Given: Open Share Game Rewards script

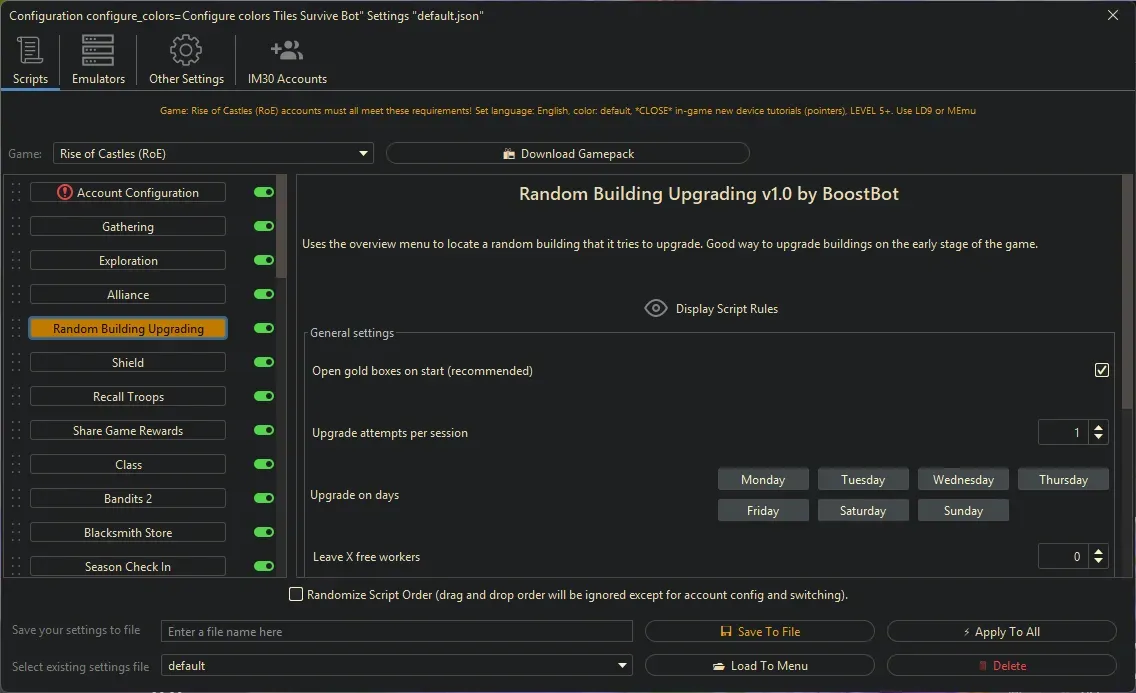Looking at the screenshot, I should click(x=128, y=430).
